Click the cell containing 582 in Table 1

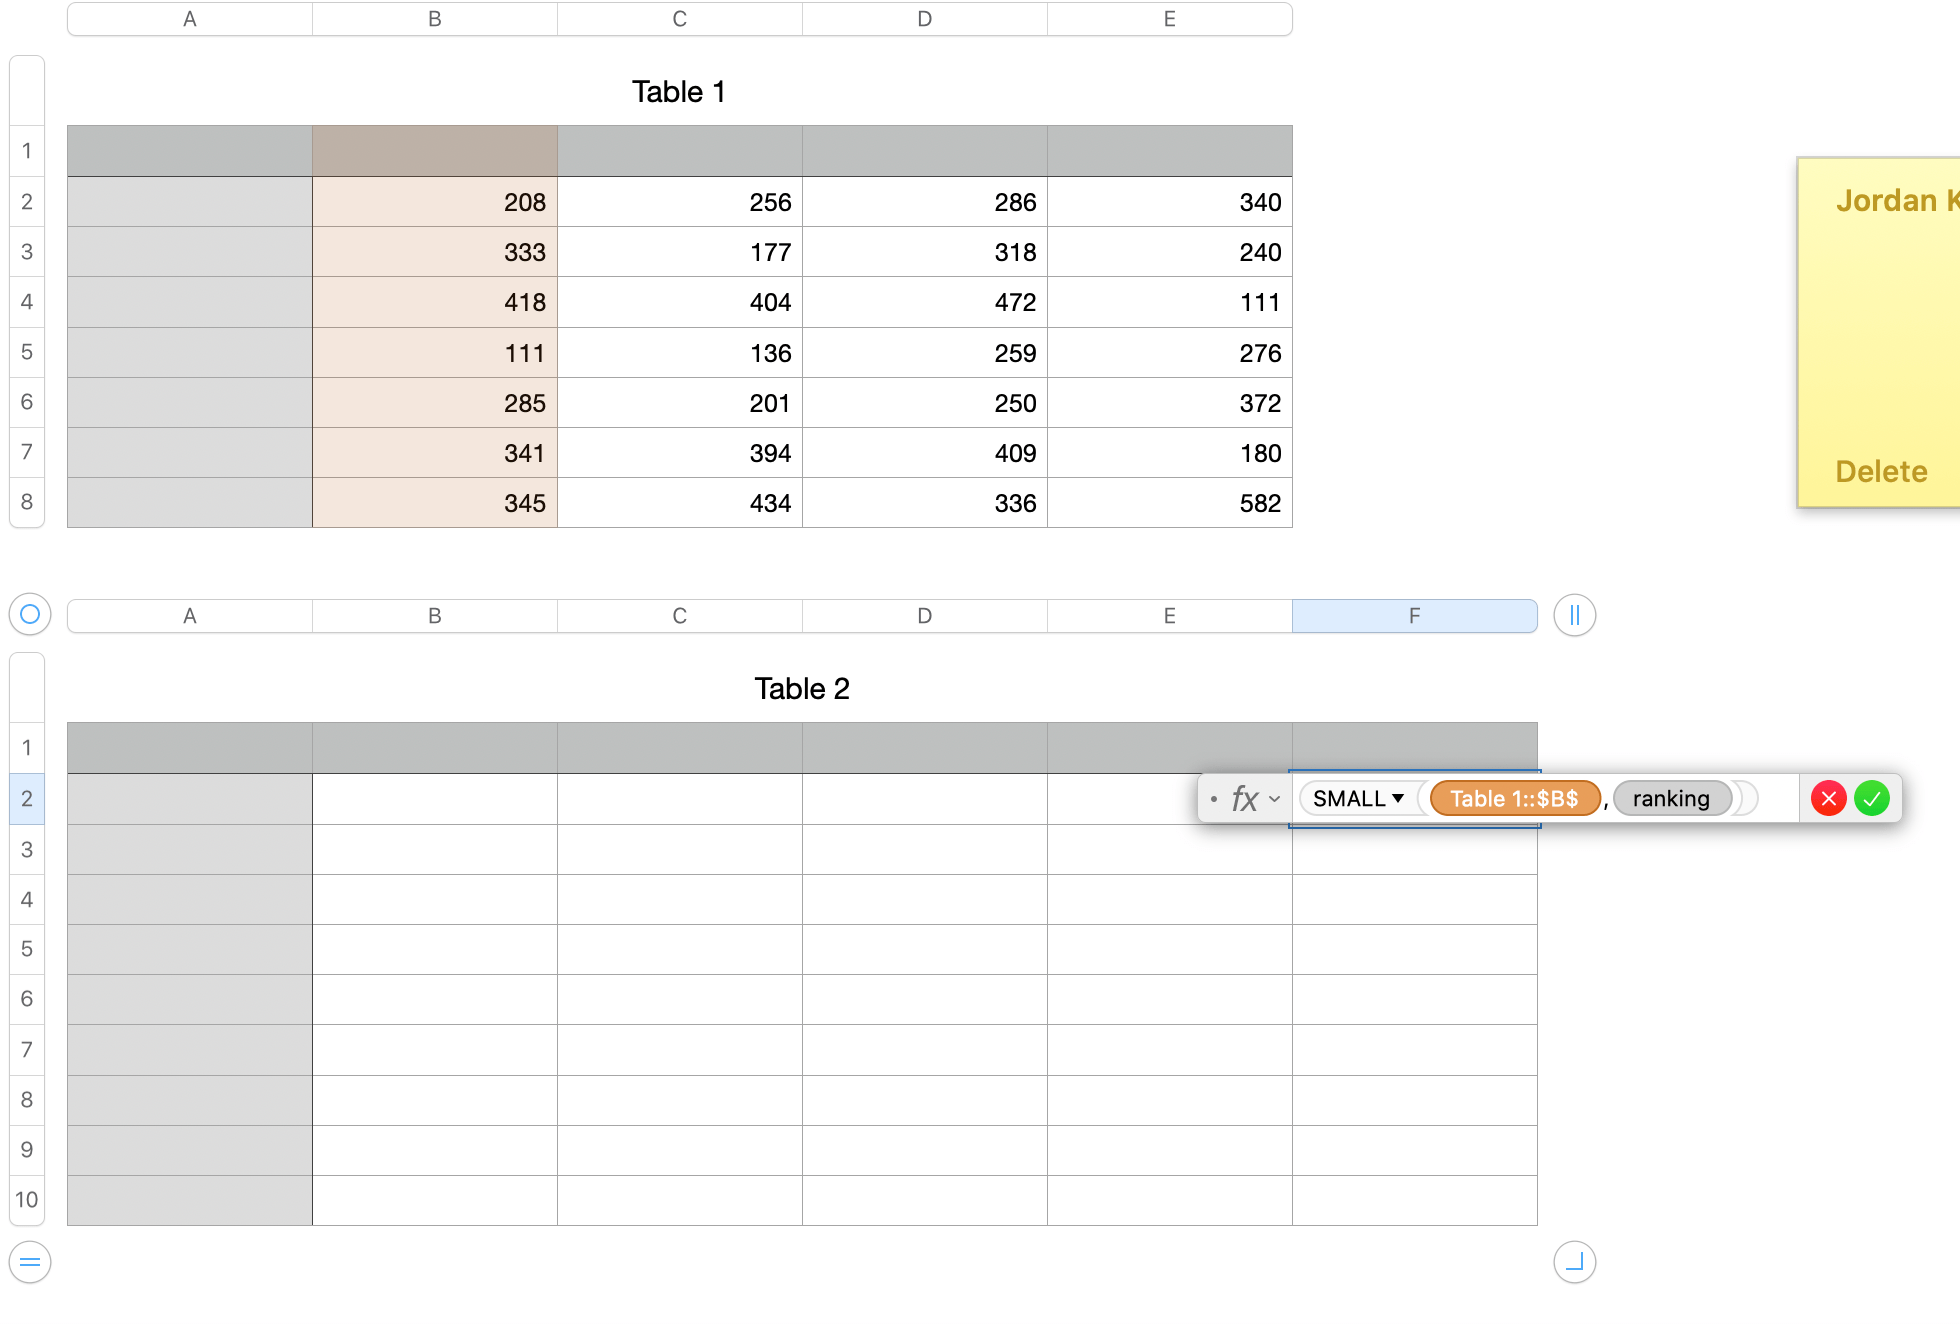(x=1168, y=503)
